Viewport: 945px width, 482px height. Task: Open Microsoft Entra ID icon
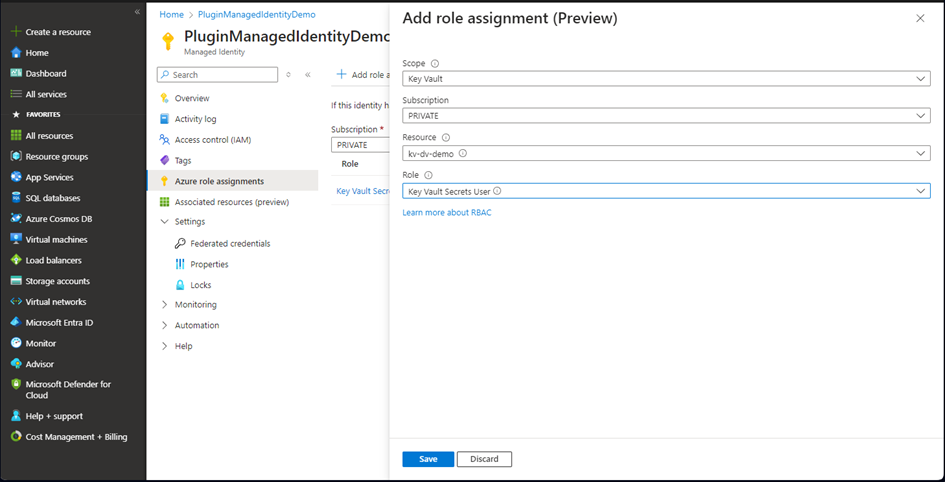(16, 322)
